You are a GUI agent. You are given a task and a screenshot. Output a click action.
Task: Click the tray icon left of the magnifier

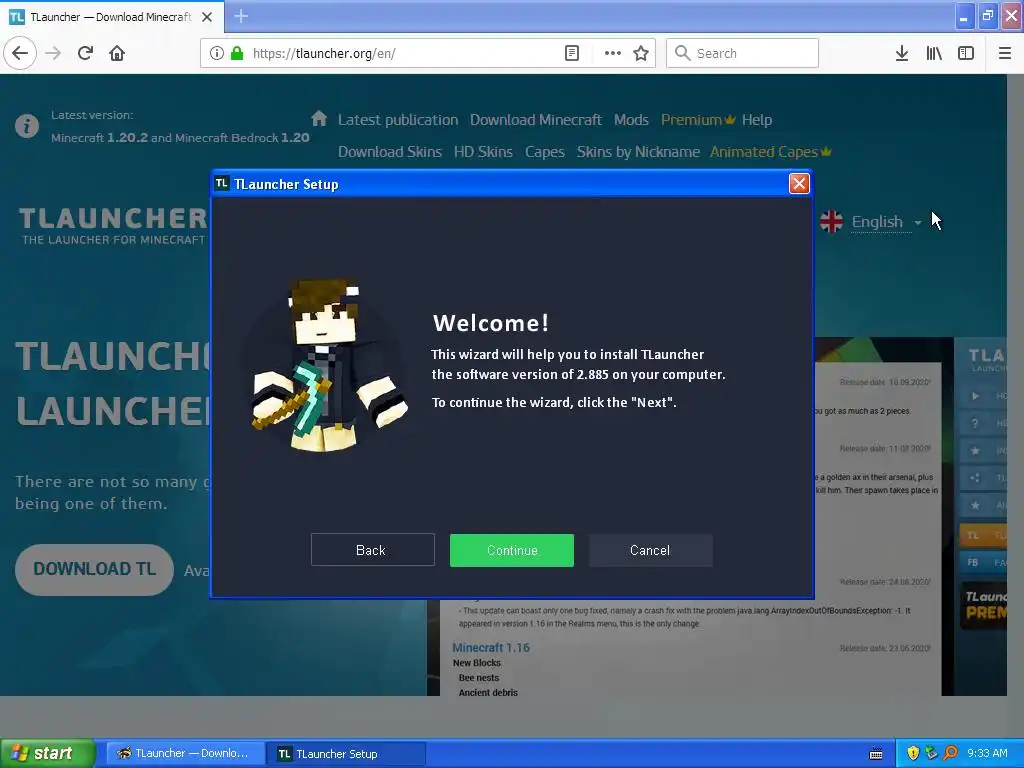(931, 753)
